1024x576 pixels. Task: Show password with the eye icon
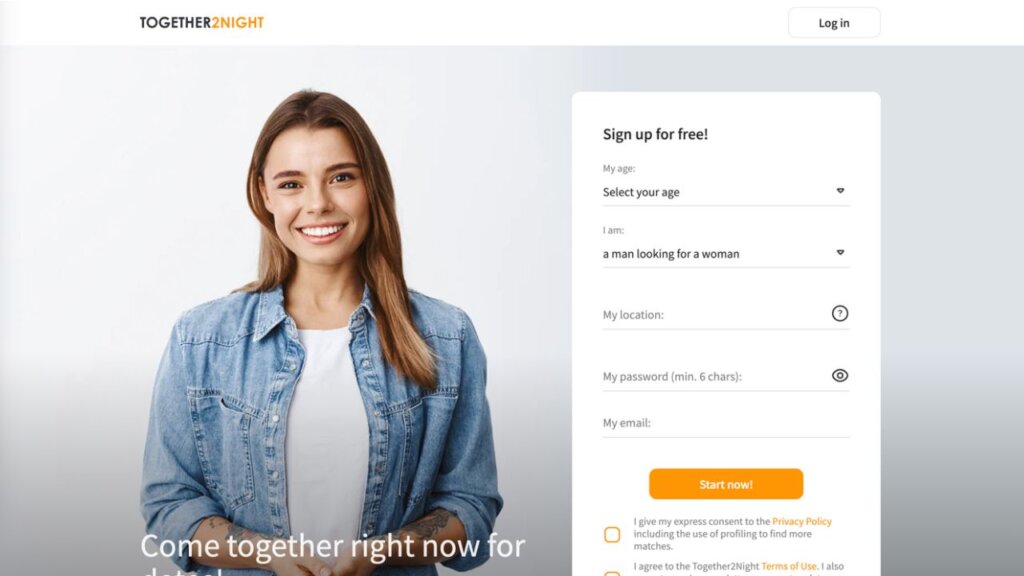[x=840, y=376]
